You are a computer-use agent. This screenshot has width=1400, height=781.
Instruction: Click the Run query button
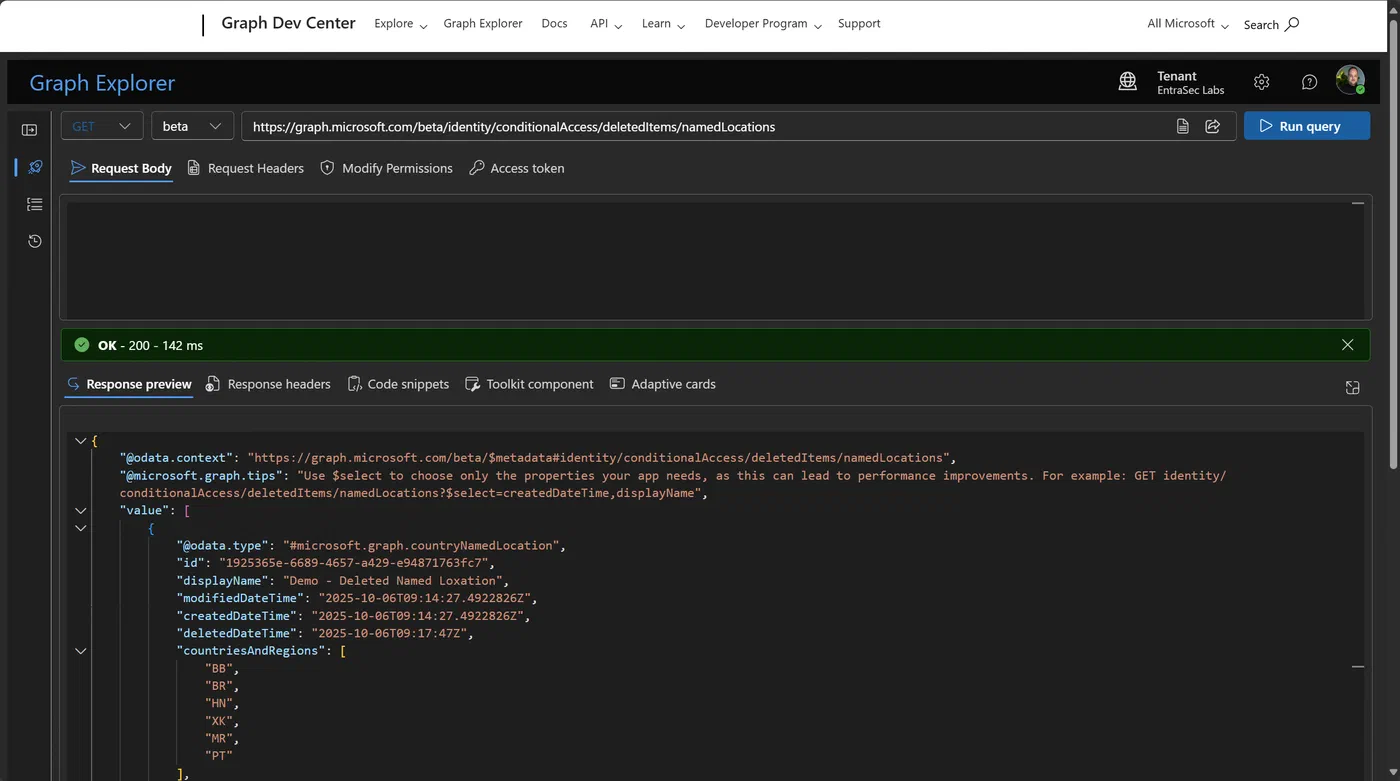(x=1307, y=126)
